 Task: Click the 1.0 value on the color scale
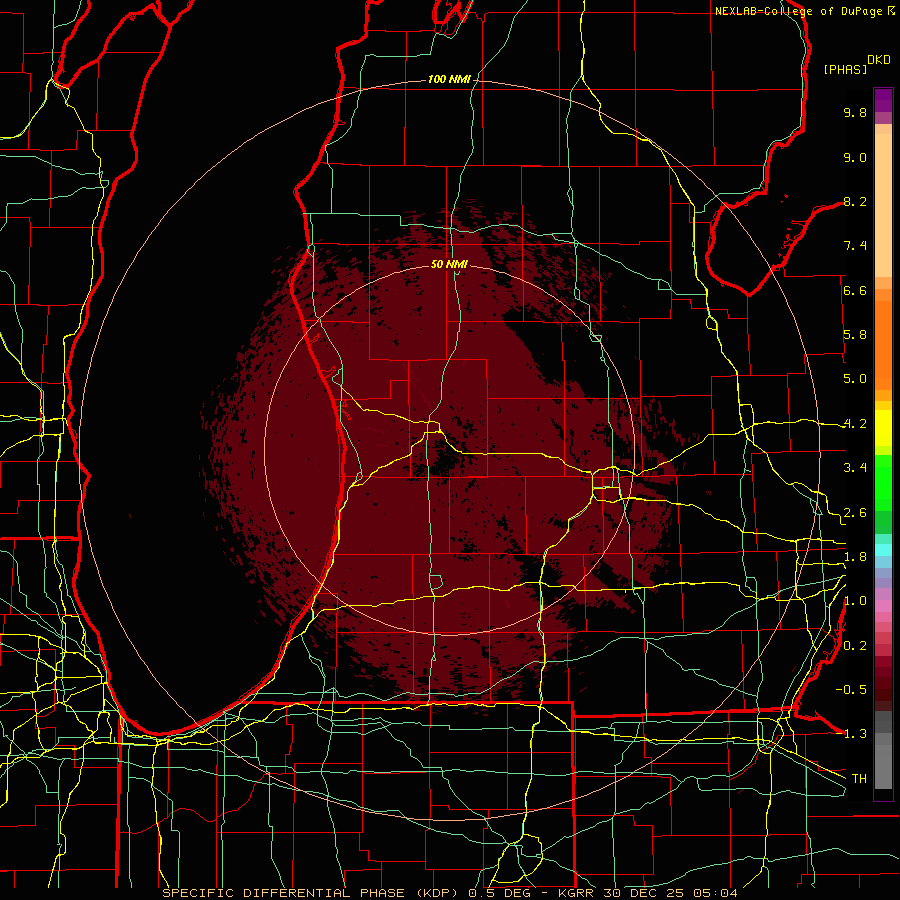pos(855,601)
